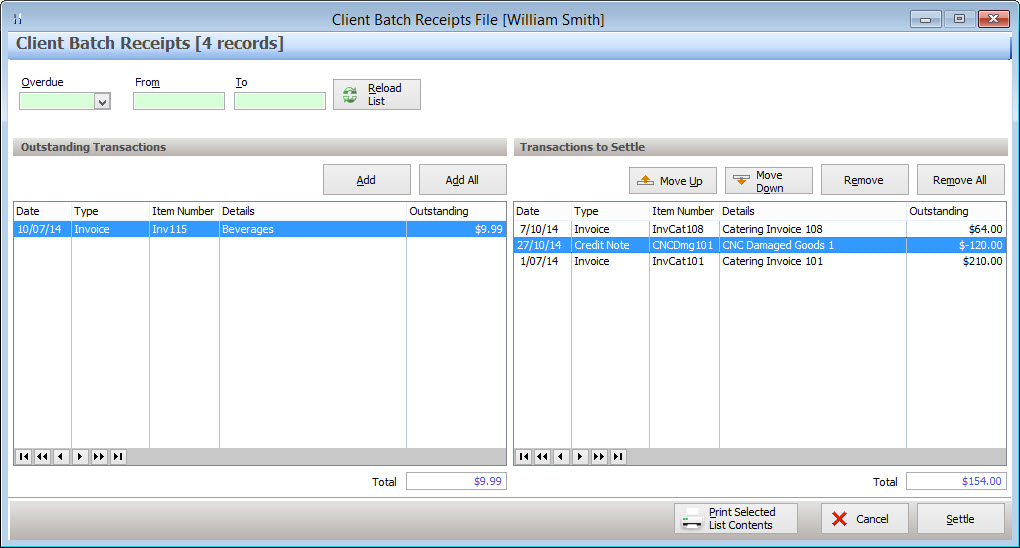
Task: Click Print Selected List Contents button
Action: 736,518
